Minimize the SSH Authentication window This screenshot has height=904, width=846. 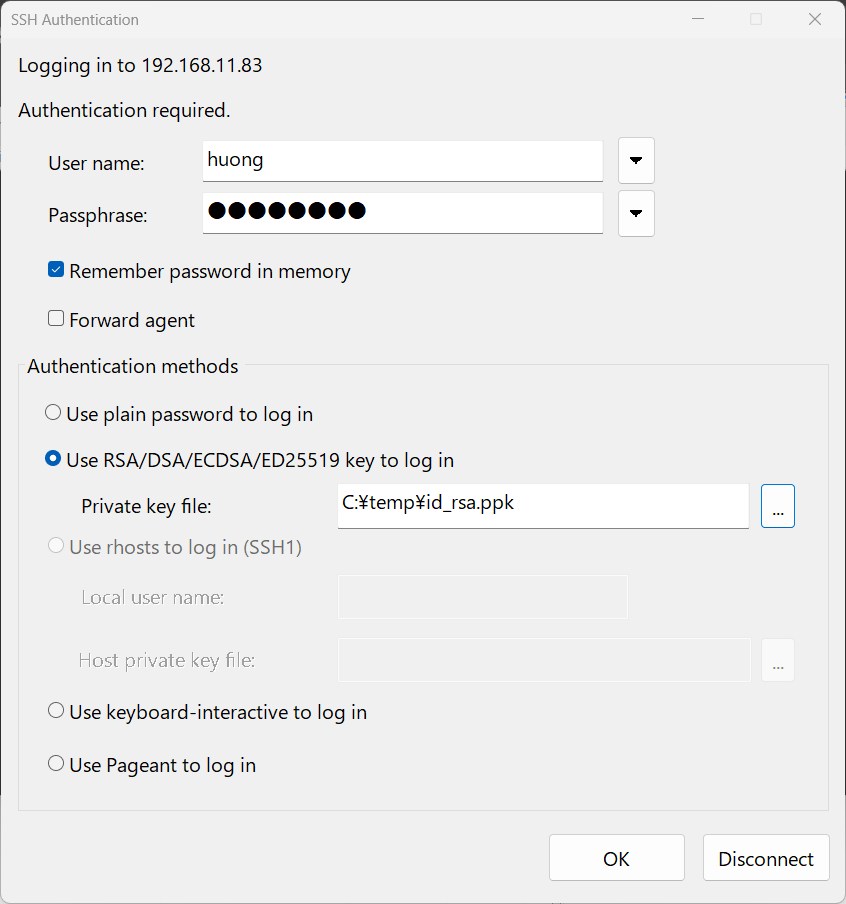698,19
